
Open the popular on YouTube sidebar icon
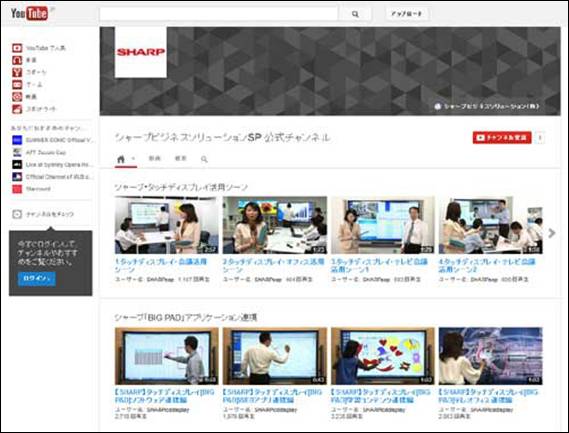[x=17, y=48]
